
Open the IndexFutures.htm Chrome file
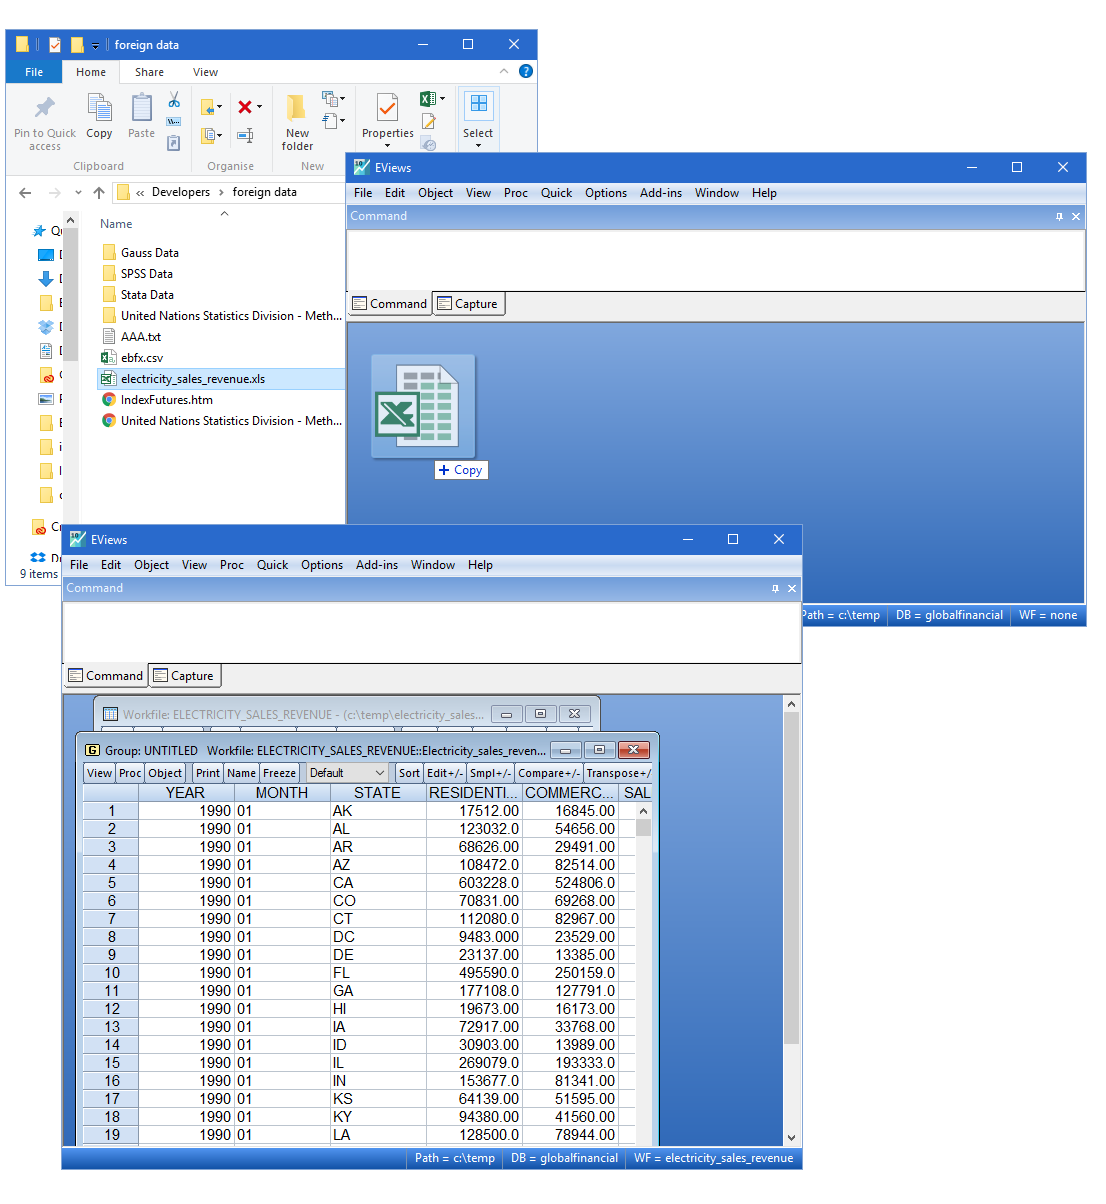coord(166,400)
